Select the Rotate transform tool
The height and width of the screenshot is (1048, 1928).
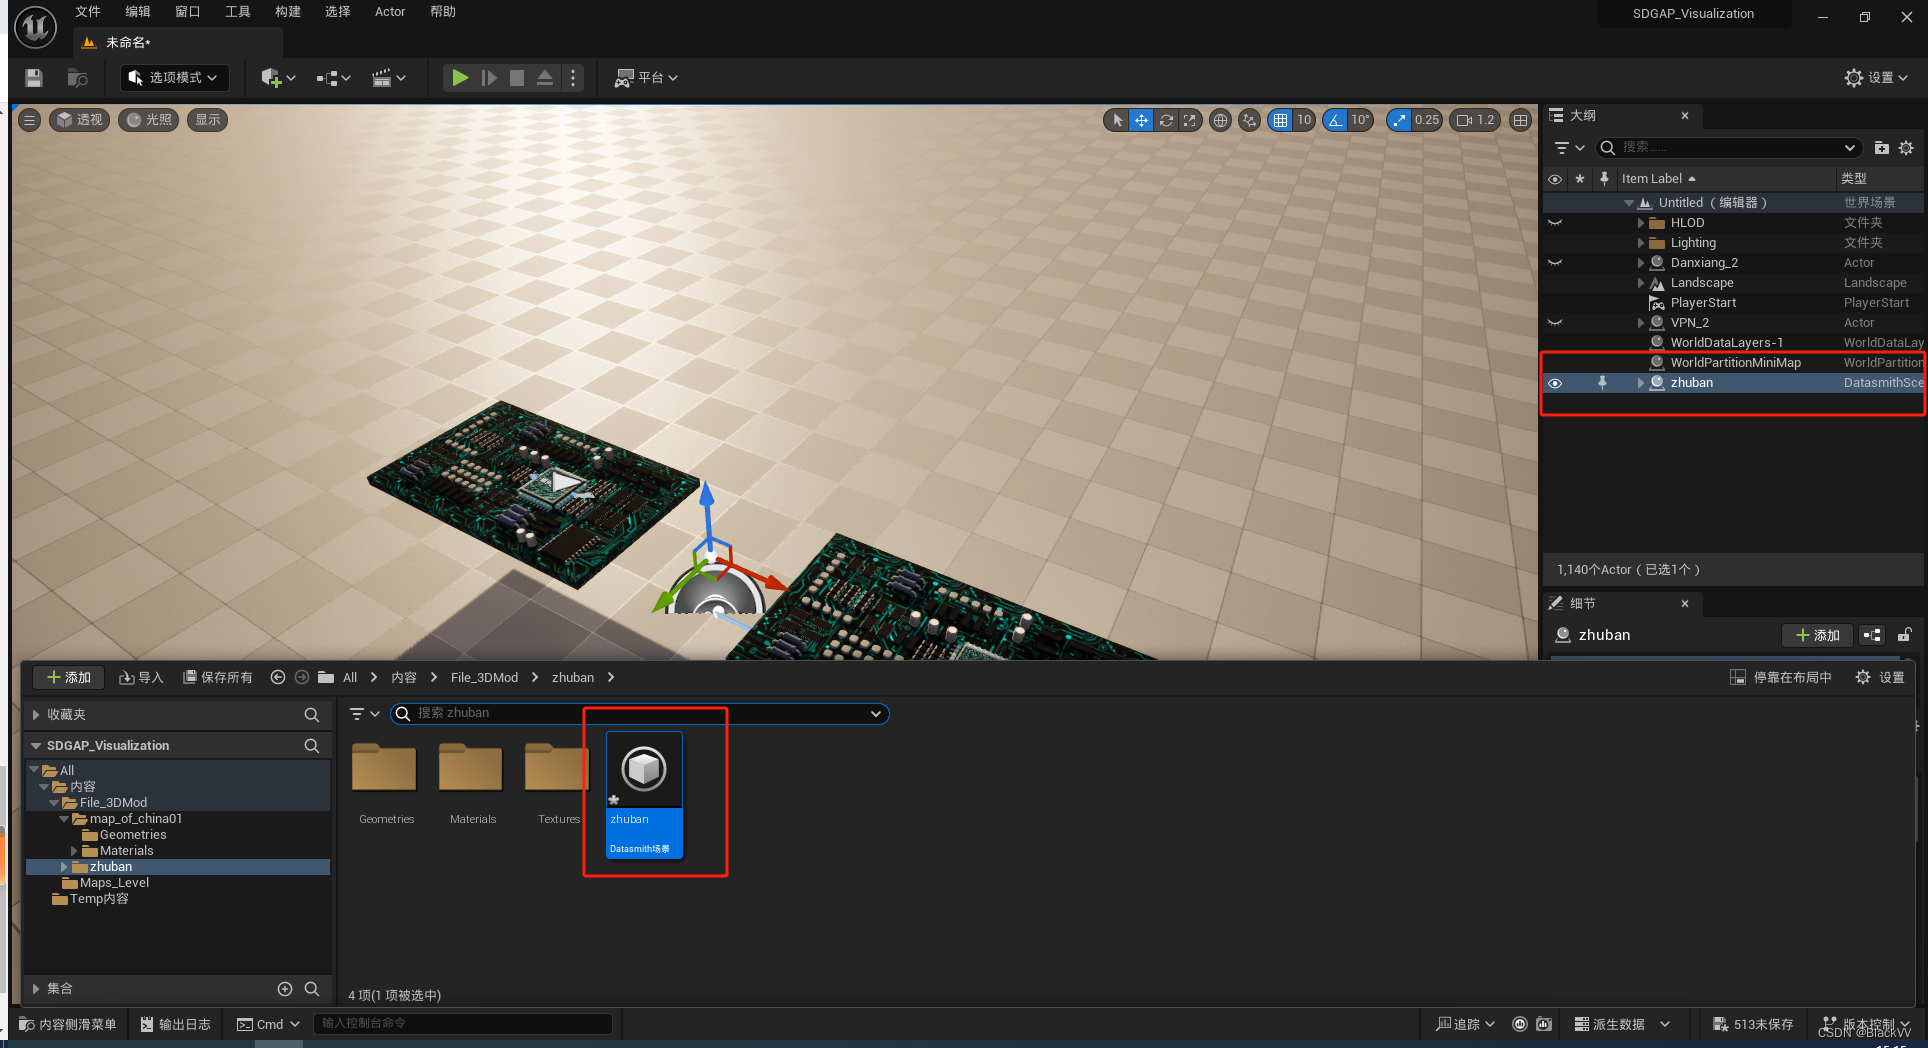coord(1166,120)
